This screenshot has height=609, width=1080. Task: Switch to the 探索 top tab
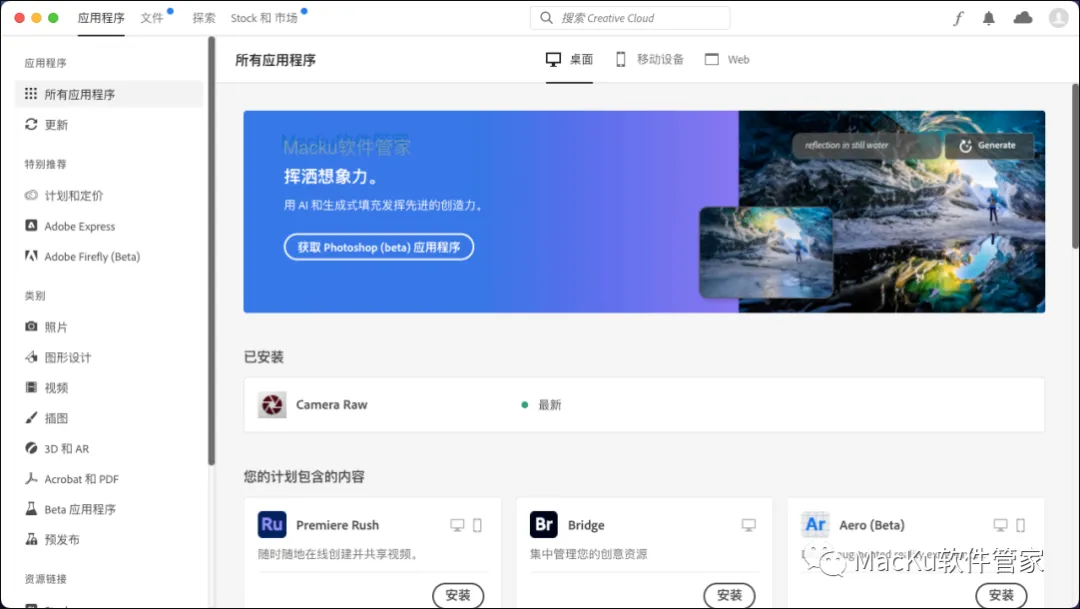[x=203, y=18]
